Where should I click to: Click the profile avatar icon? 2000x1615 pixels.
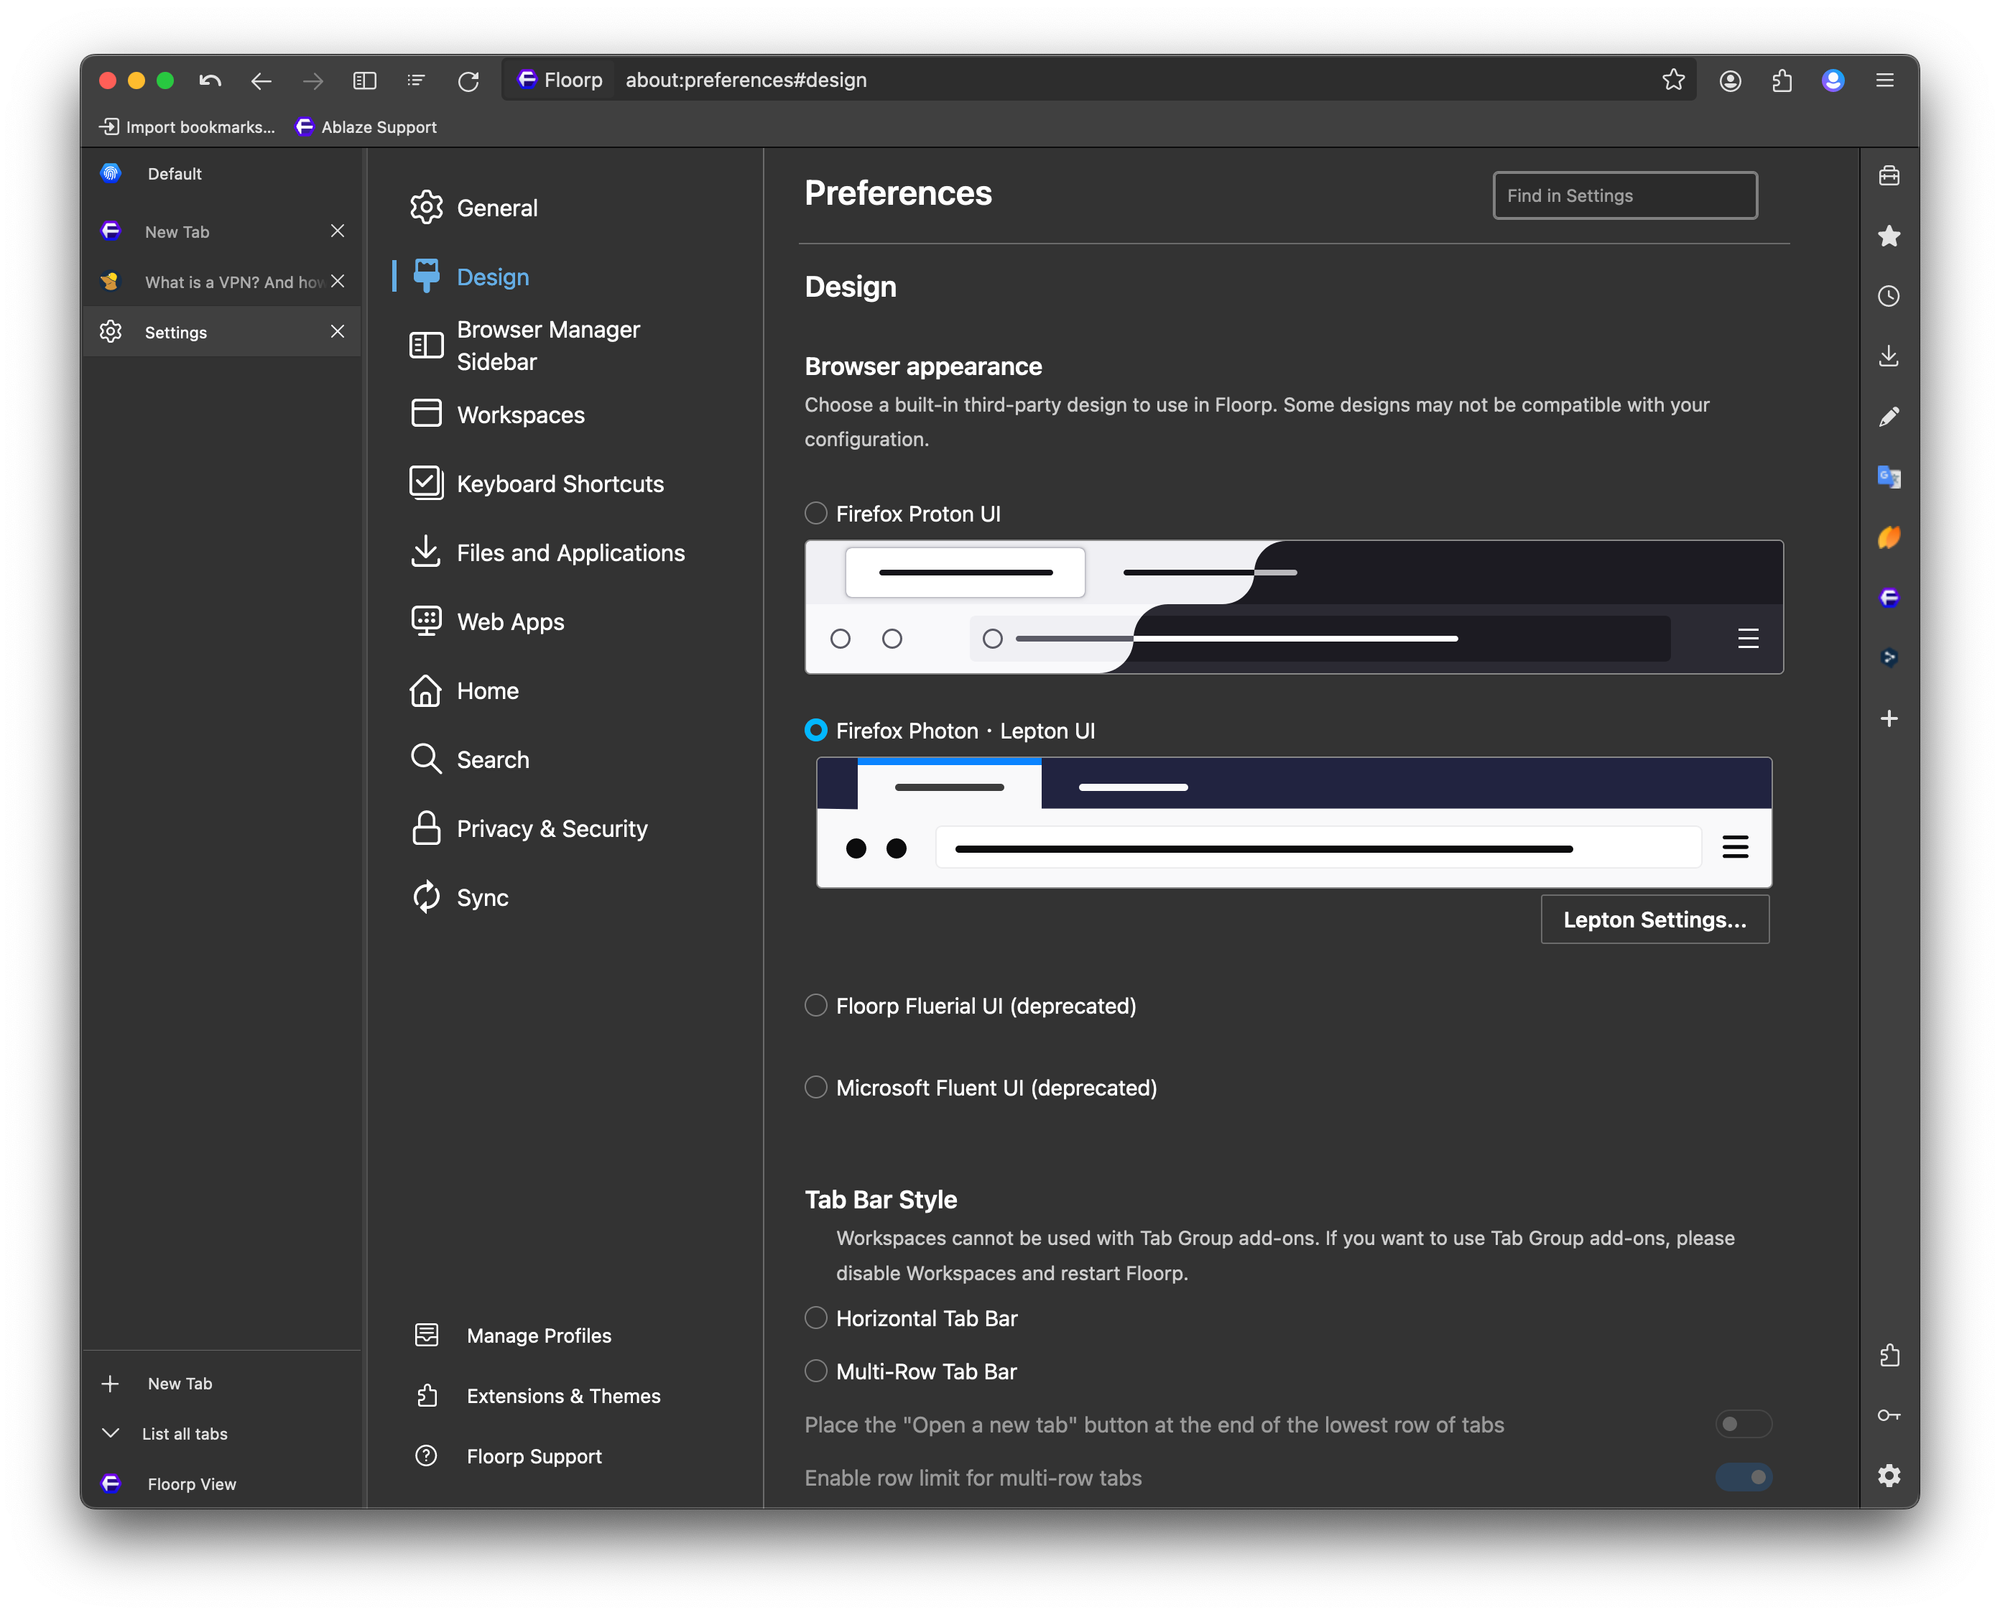[1833, 80]
